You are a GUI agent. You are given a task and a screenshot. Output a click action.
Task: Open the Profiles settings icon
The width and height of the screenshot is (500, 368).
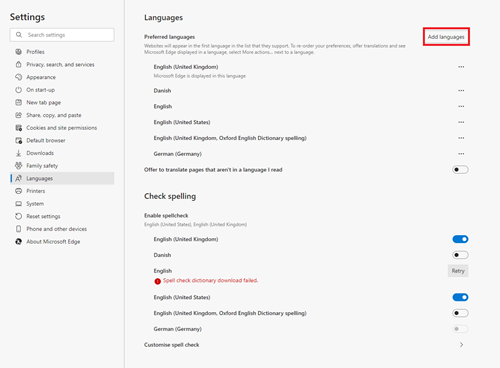[19, 52]
